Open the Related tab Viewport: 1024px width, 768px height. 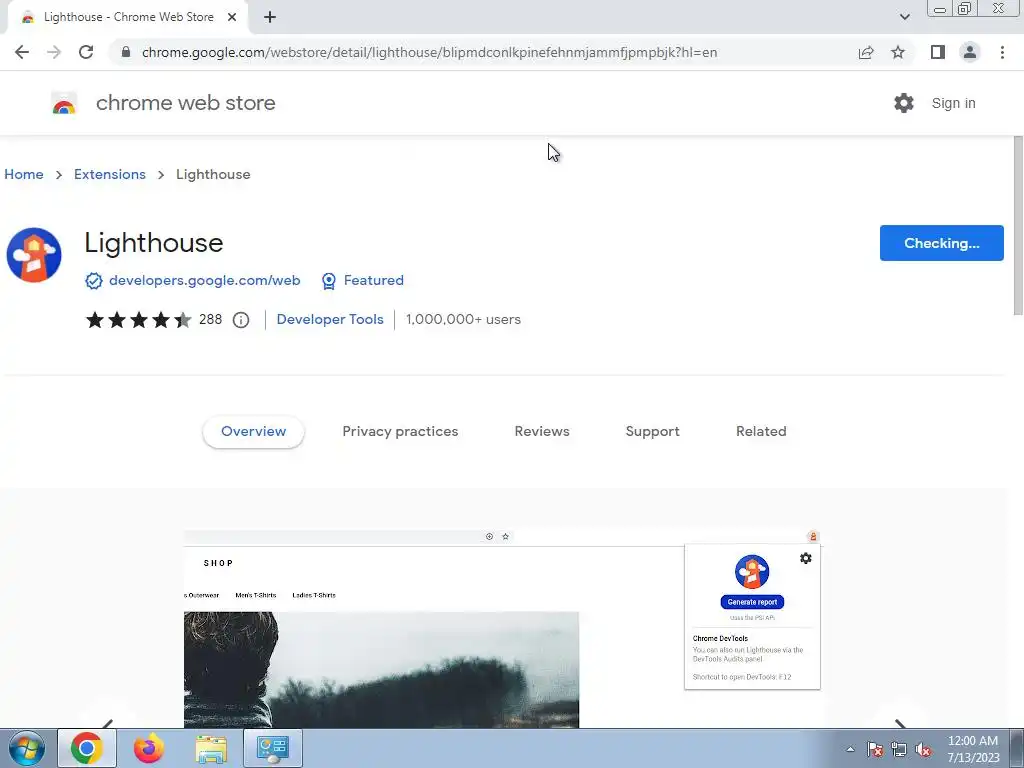[x=761, y=432]
